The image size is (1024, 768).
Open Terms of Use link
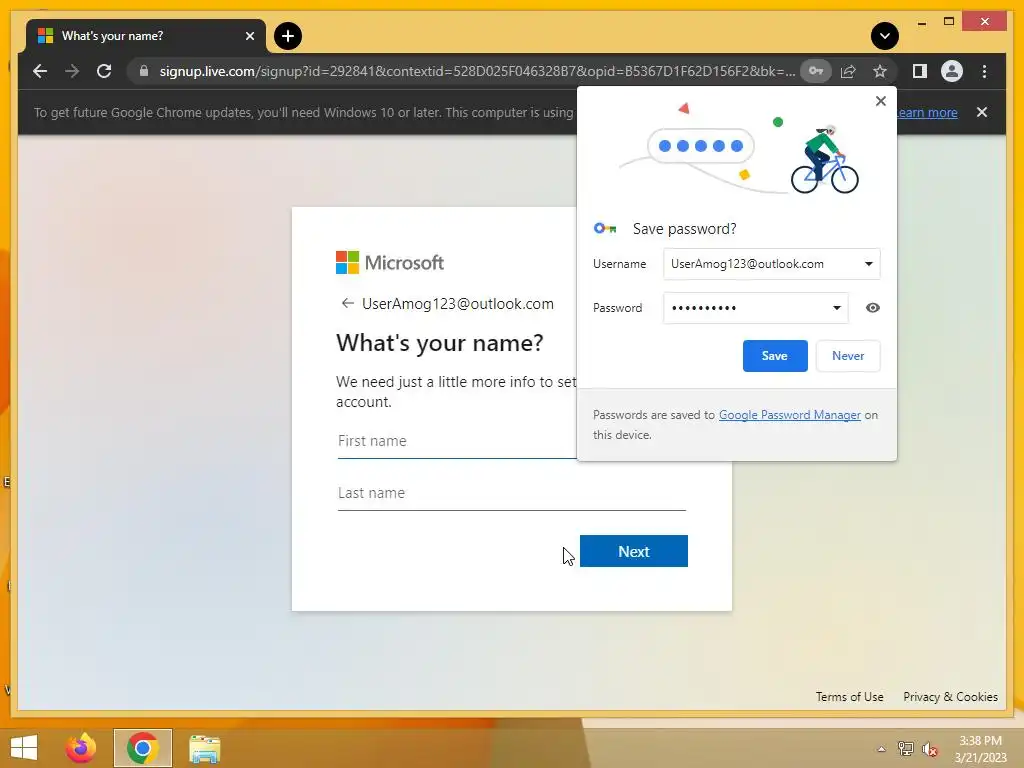849,697
